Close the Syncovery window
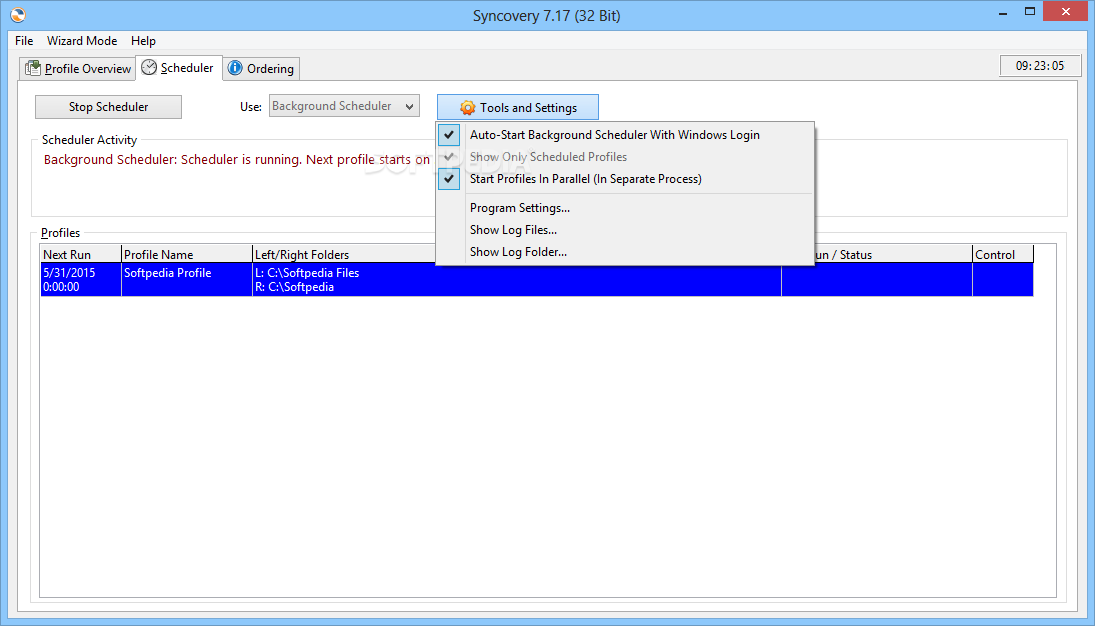 pyautogui.click(x=1066, y=11)
